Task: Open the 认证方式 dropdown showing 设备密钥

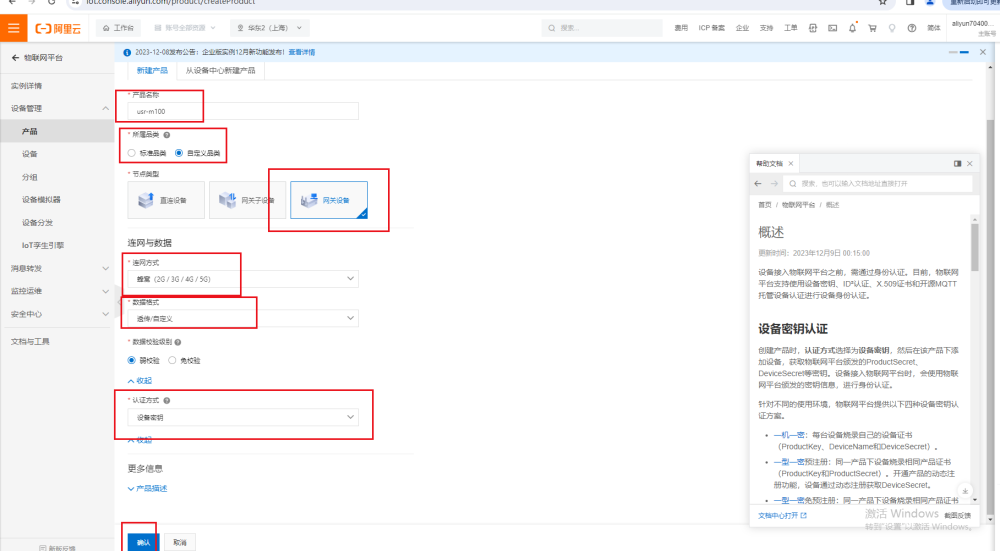Action: point(242,417)
